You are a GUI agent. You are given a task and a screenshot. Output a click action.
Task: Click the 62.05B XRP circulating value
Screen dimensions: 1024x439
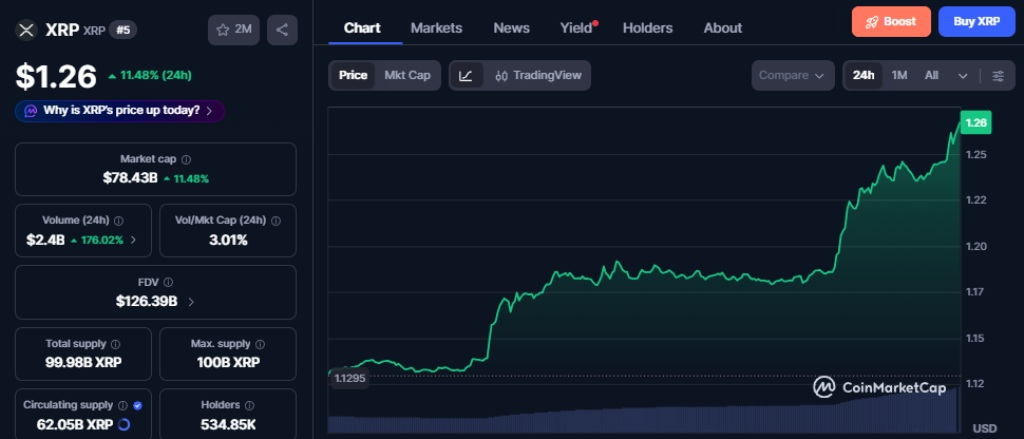(75, 425)
